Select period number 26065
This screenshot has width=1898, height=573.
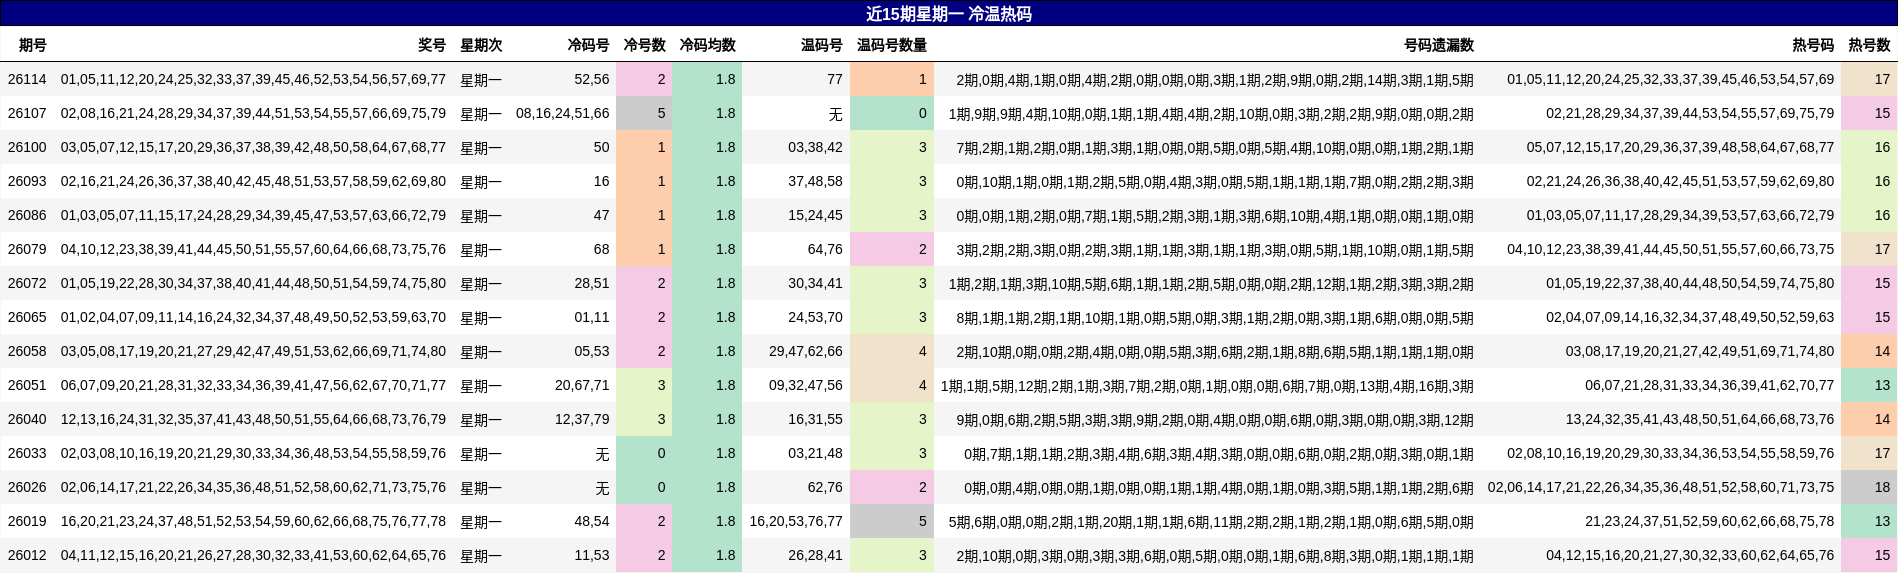(27, 317)
